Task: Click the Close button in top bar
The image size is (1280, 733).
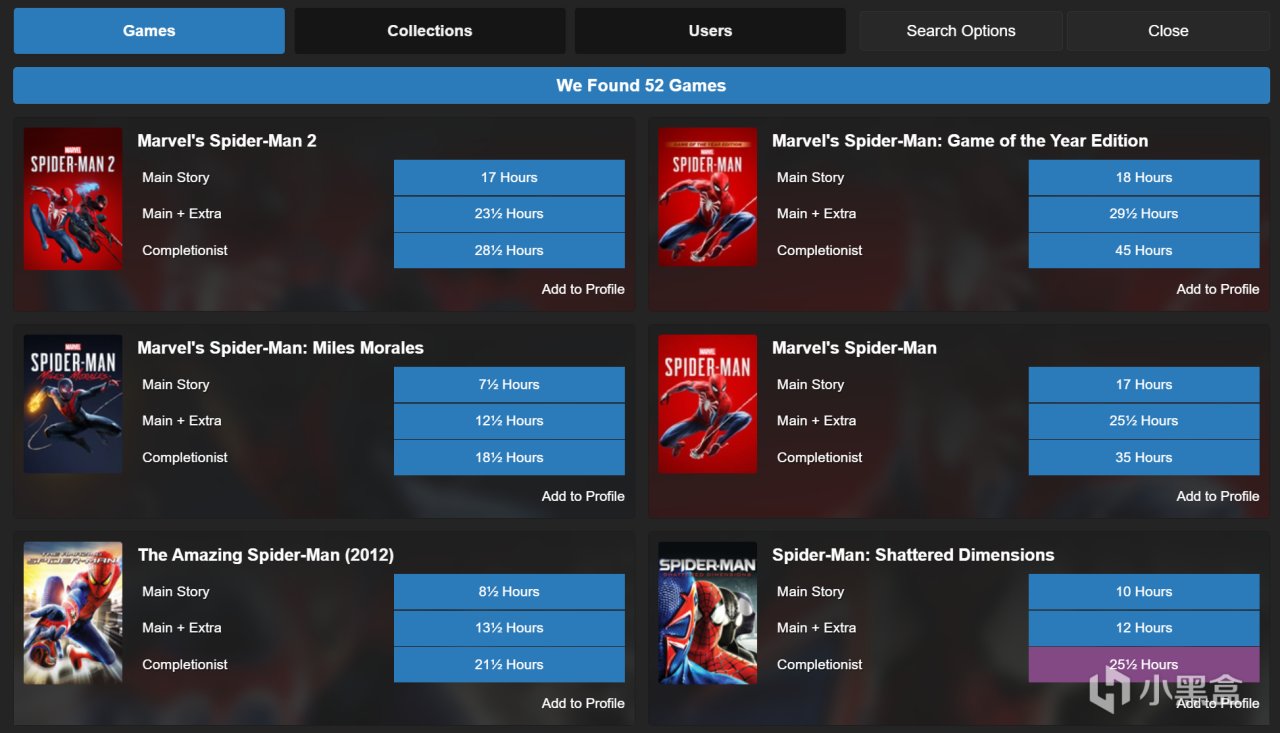Action: (1168, 31)
